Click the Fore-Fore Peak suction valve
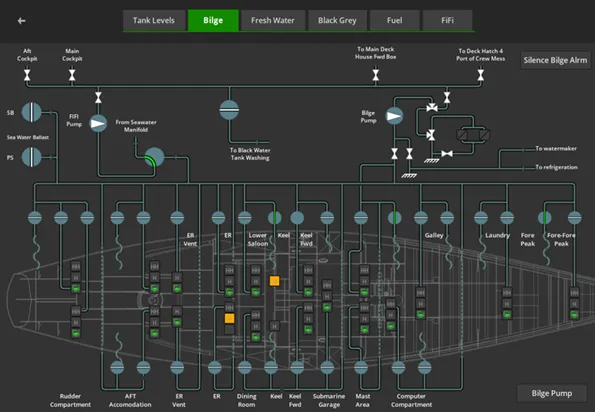 pos(575,218)
